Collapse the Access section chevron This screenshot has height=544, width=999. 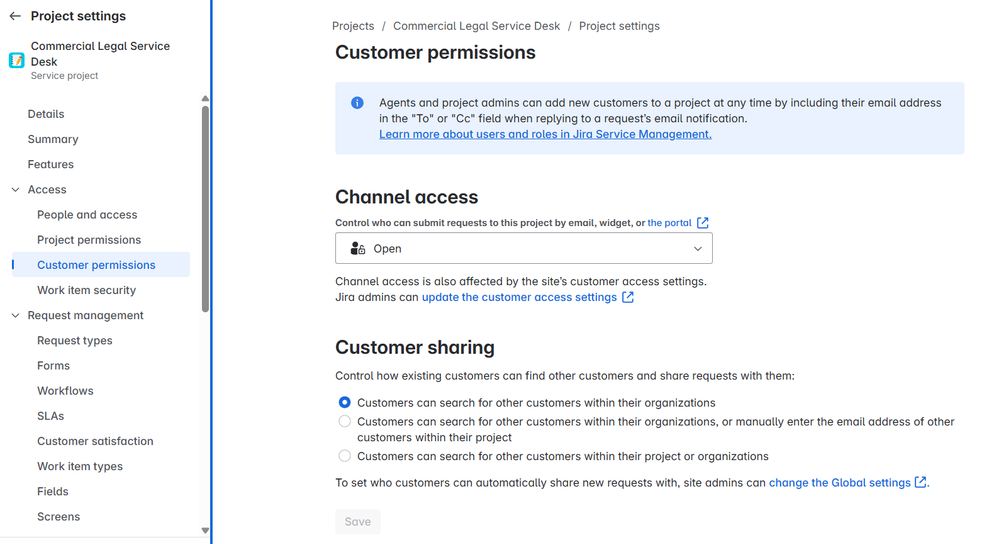(16, 189)
